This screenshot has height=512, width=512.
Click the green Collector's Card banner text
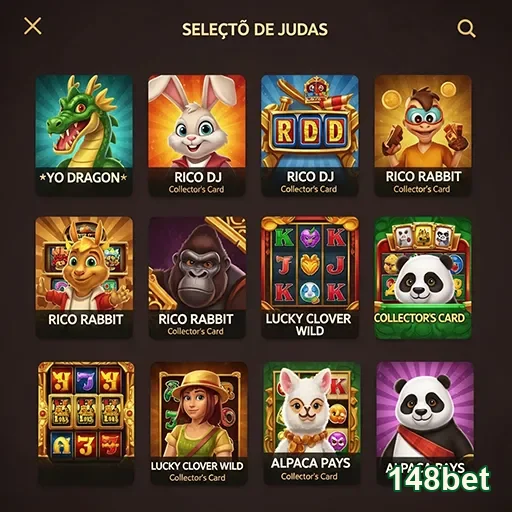coord(419,318)
